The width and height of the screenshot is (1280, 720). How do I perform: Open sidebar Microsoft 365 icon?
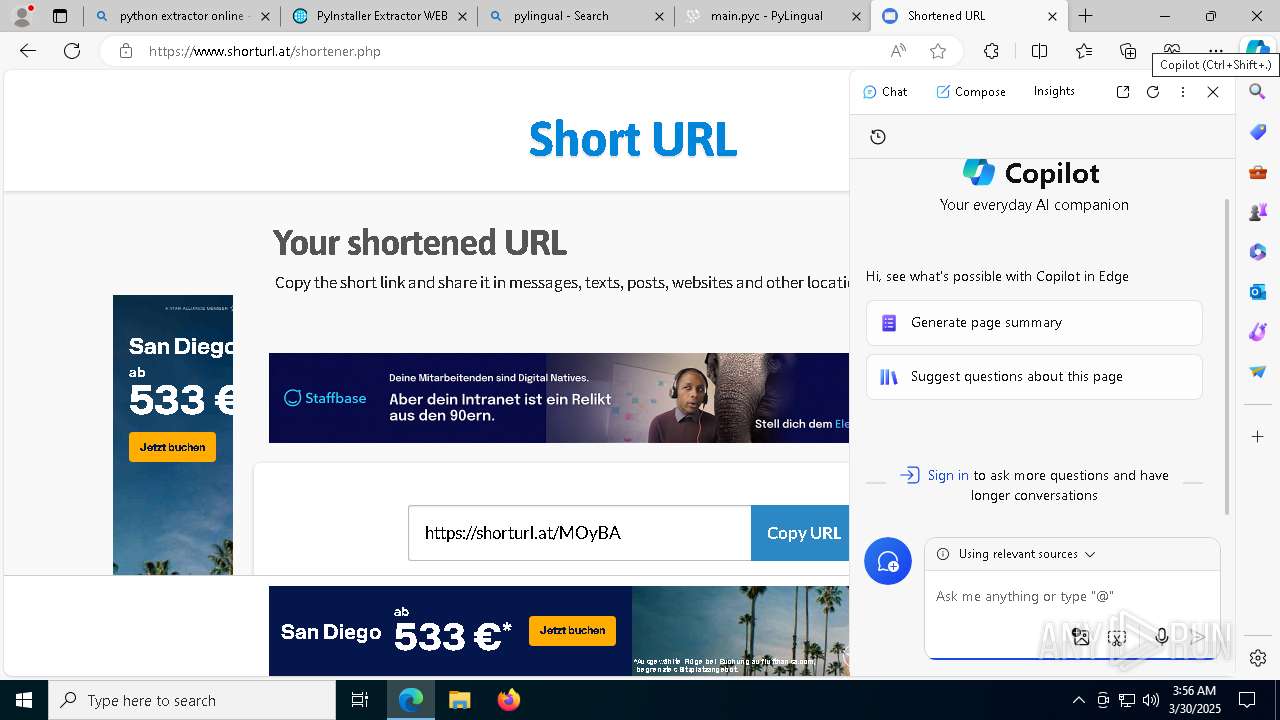1258,252
